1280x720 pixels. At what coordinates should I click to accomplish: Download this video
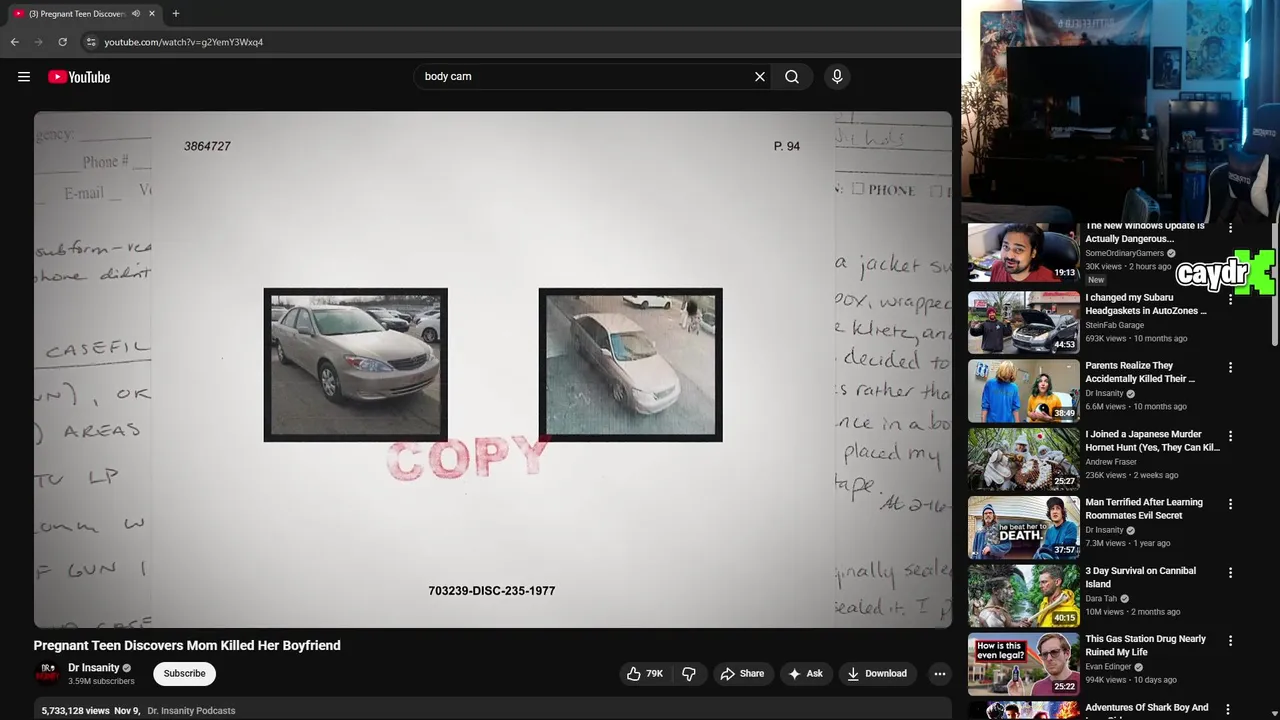(x=877, y=674)
